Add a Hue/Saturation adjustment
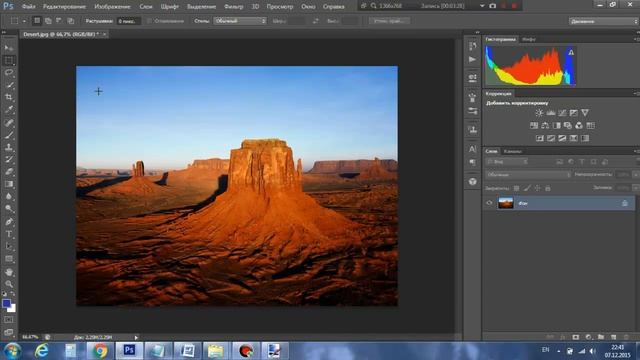Viewport: 640px width, 360px height. click(534, 125)
